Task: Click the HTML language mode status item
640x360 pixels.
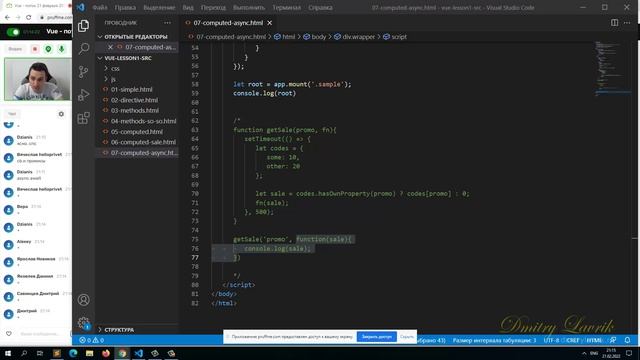Action: [594, 340]
